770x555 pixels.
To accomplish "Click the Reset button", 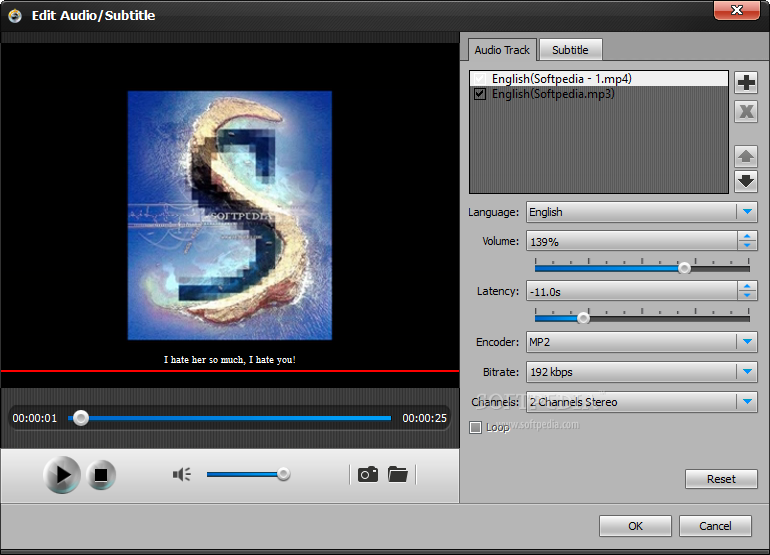I will pos(721,479).
